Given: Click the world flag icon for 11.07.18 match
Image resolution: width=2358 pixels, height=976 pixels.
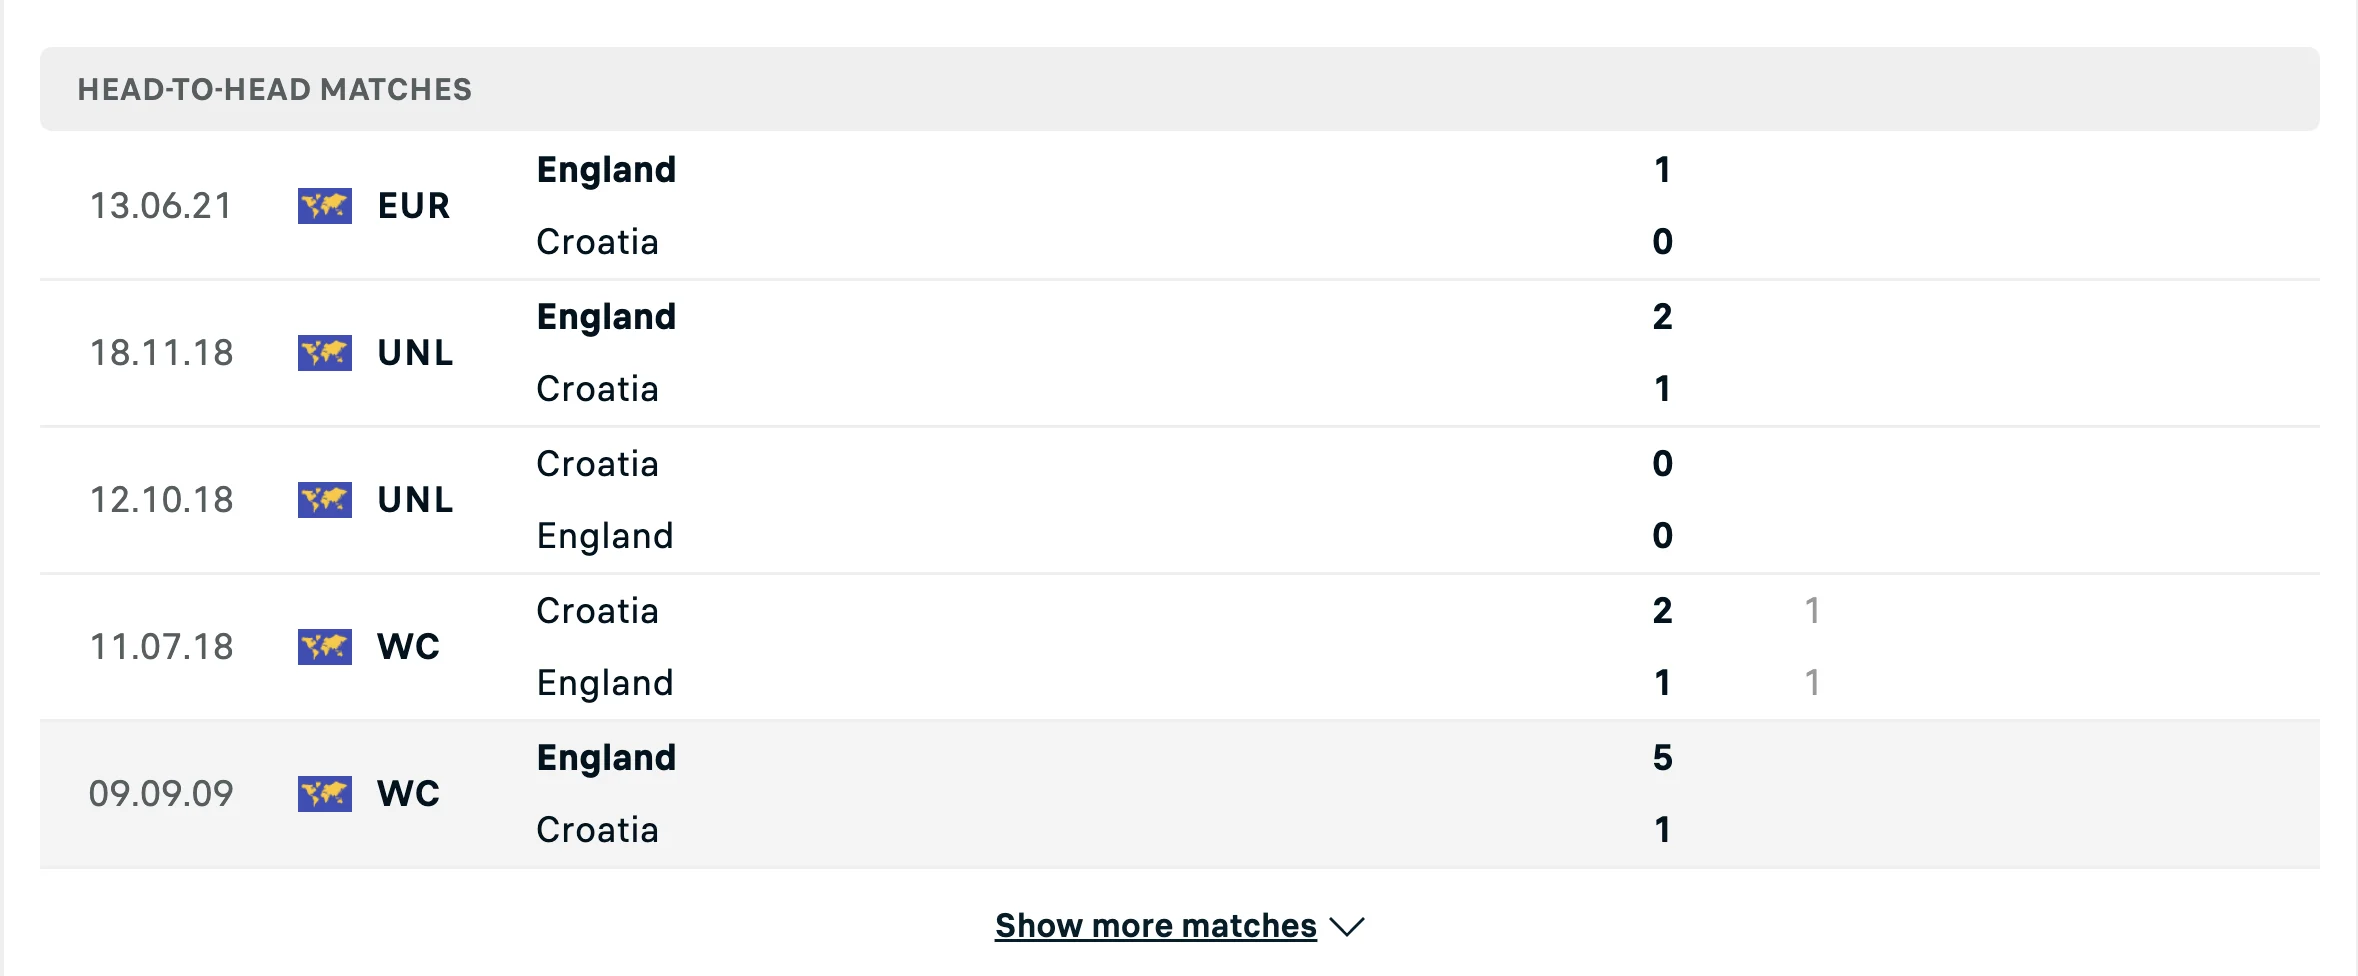Looking at the screenshot, I should (x=324, y=647).
